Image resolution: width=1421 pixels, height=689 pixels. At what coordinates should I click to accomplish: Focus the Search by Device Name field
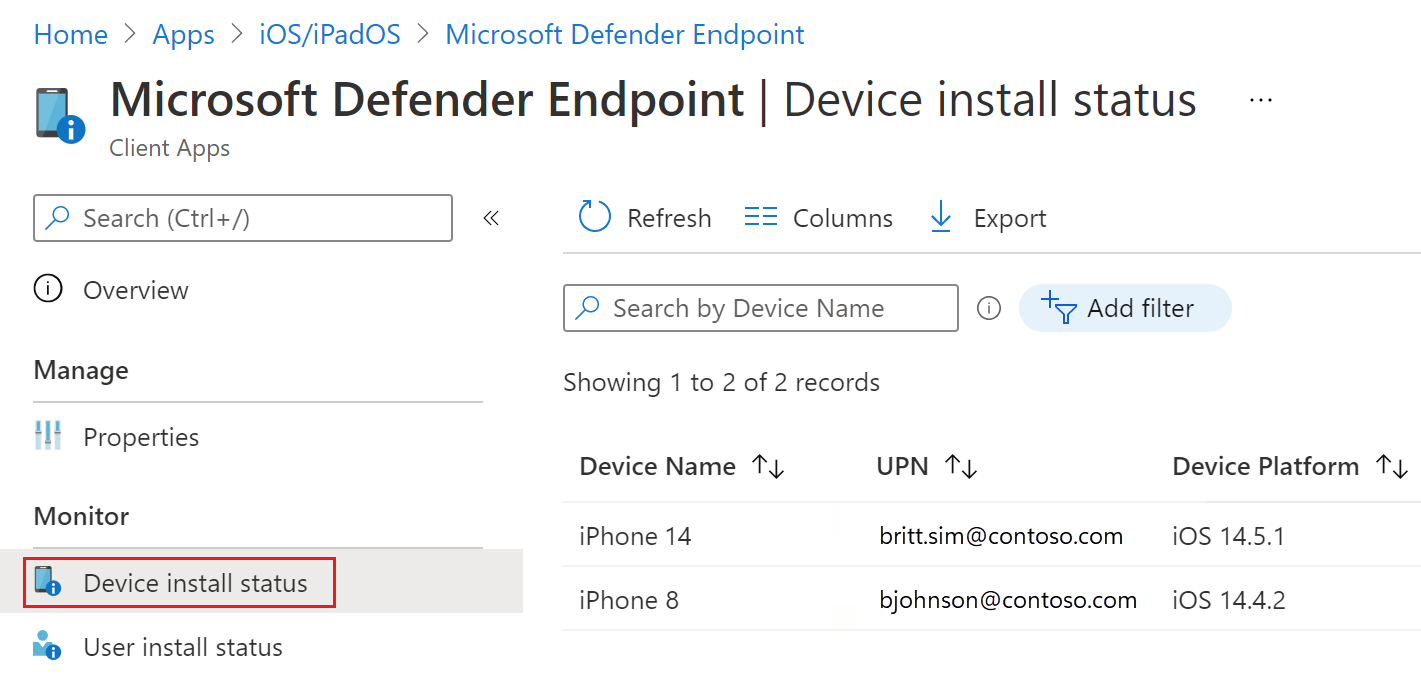pyautogui.click(x=770, y=308)
